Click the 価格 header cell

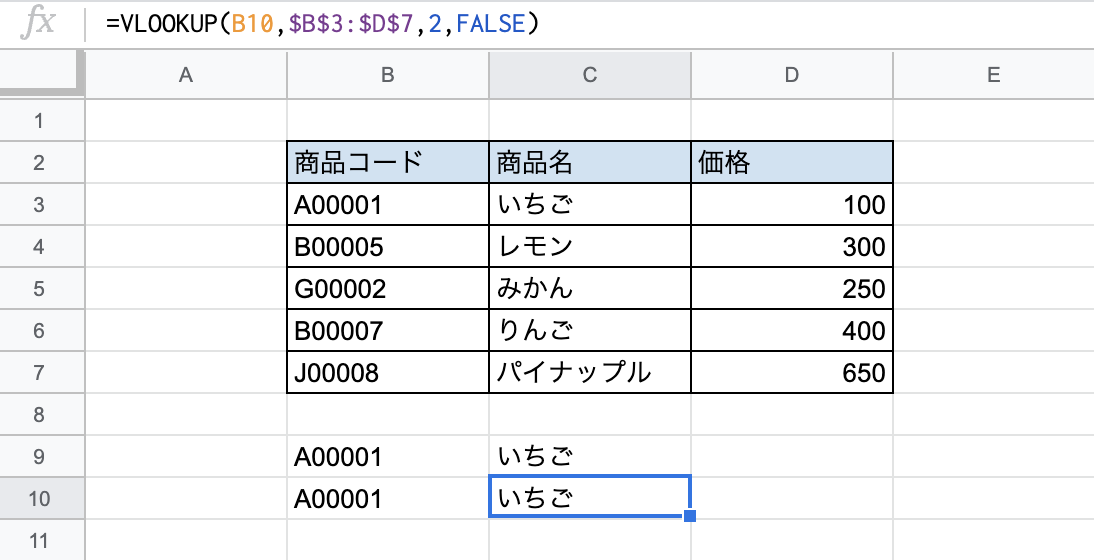(792, 162)
